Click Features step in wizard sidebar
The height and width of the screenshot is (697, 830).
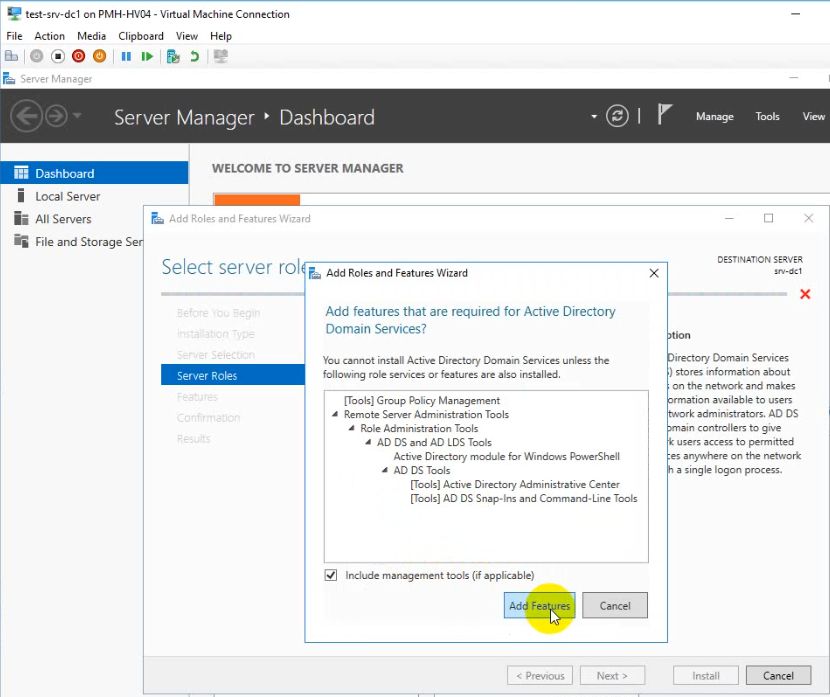pos(197,397)
